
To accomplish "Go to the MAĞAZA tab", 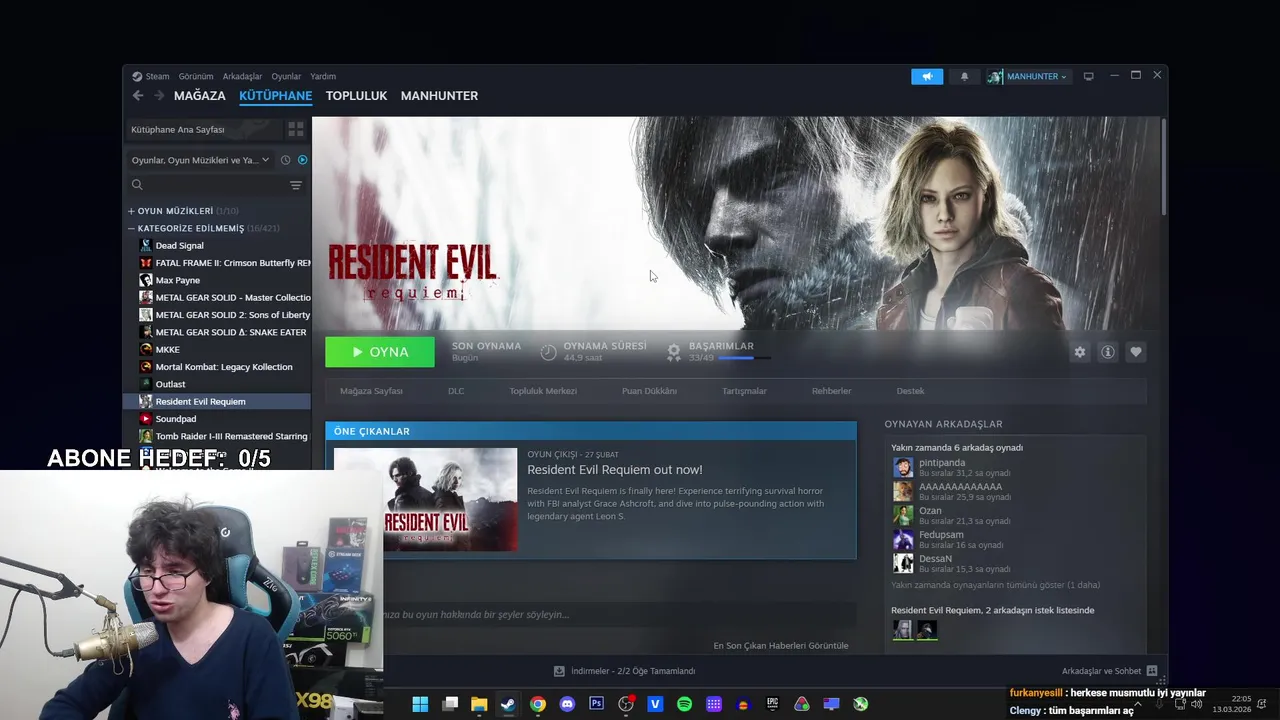I will 200,96.
